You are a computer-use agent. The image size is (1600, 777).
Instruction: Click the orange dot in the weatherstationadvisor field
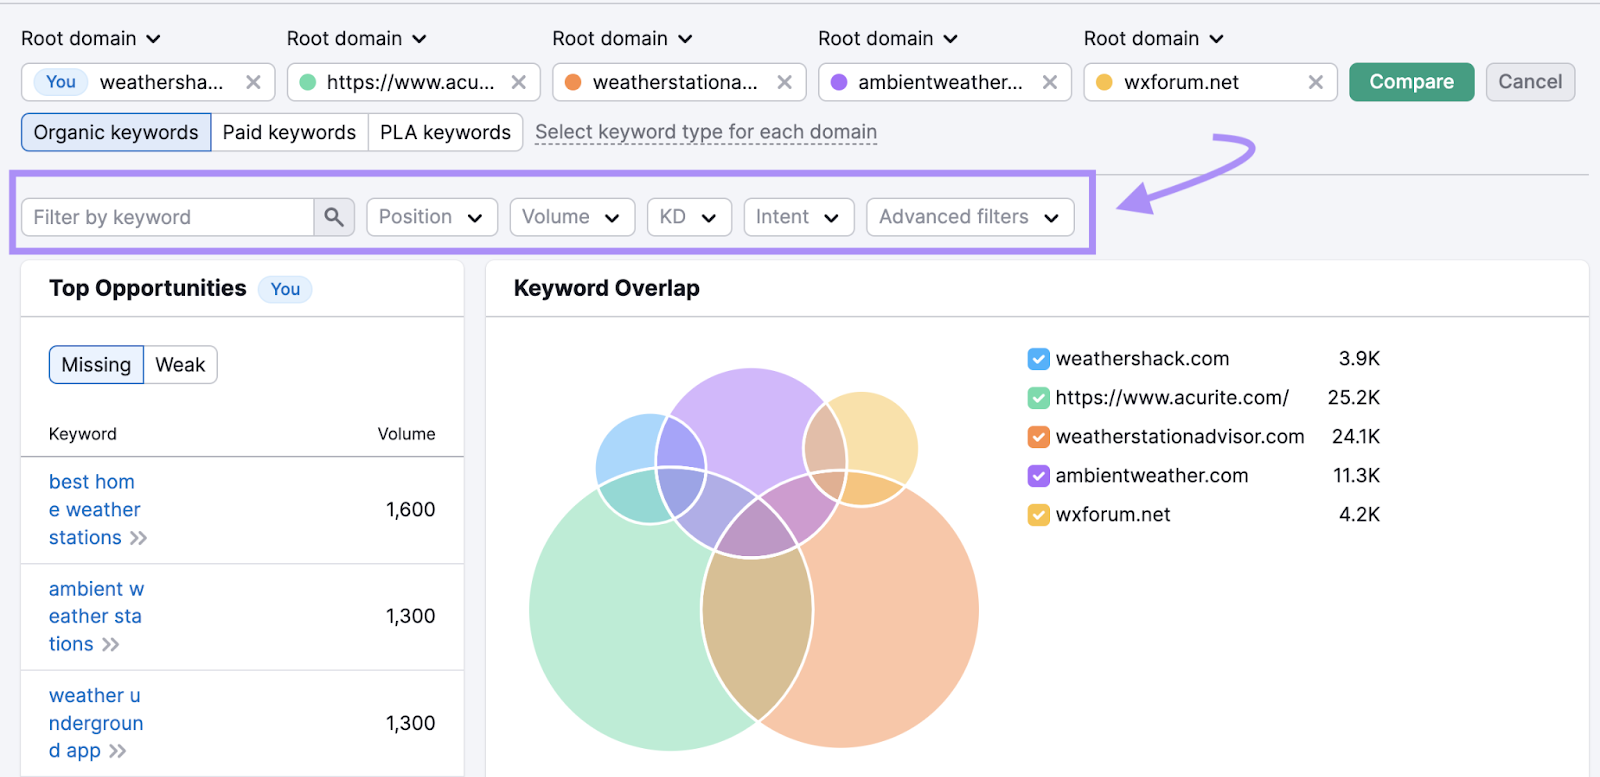[573, 82]
